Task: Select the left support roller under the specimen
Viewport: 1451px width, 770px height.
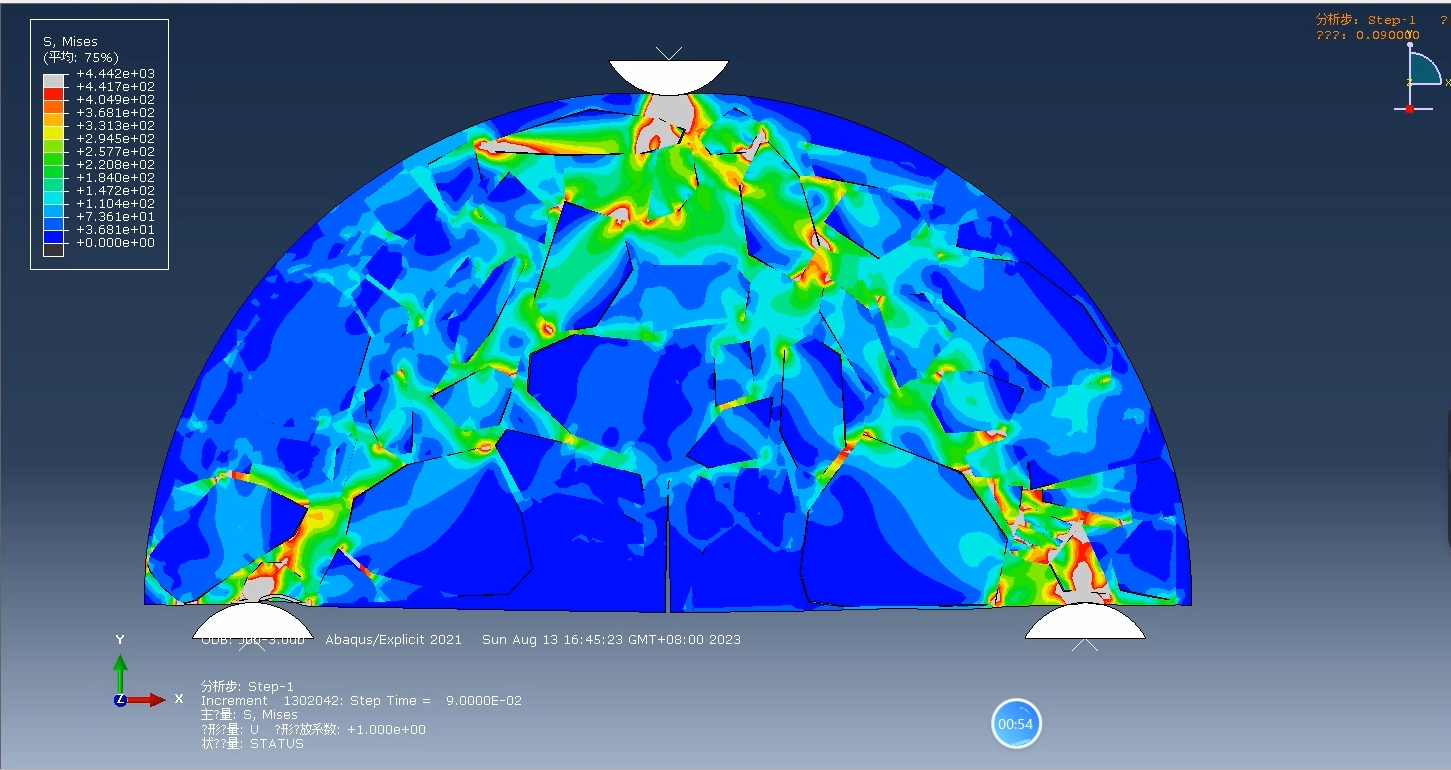Action: pos(252,621)
